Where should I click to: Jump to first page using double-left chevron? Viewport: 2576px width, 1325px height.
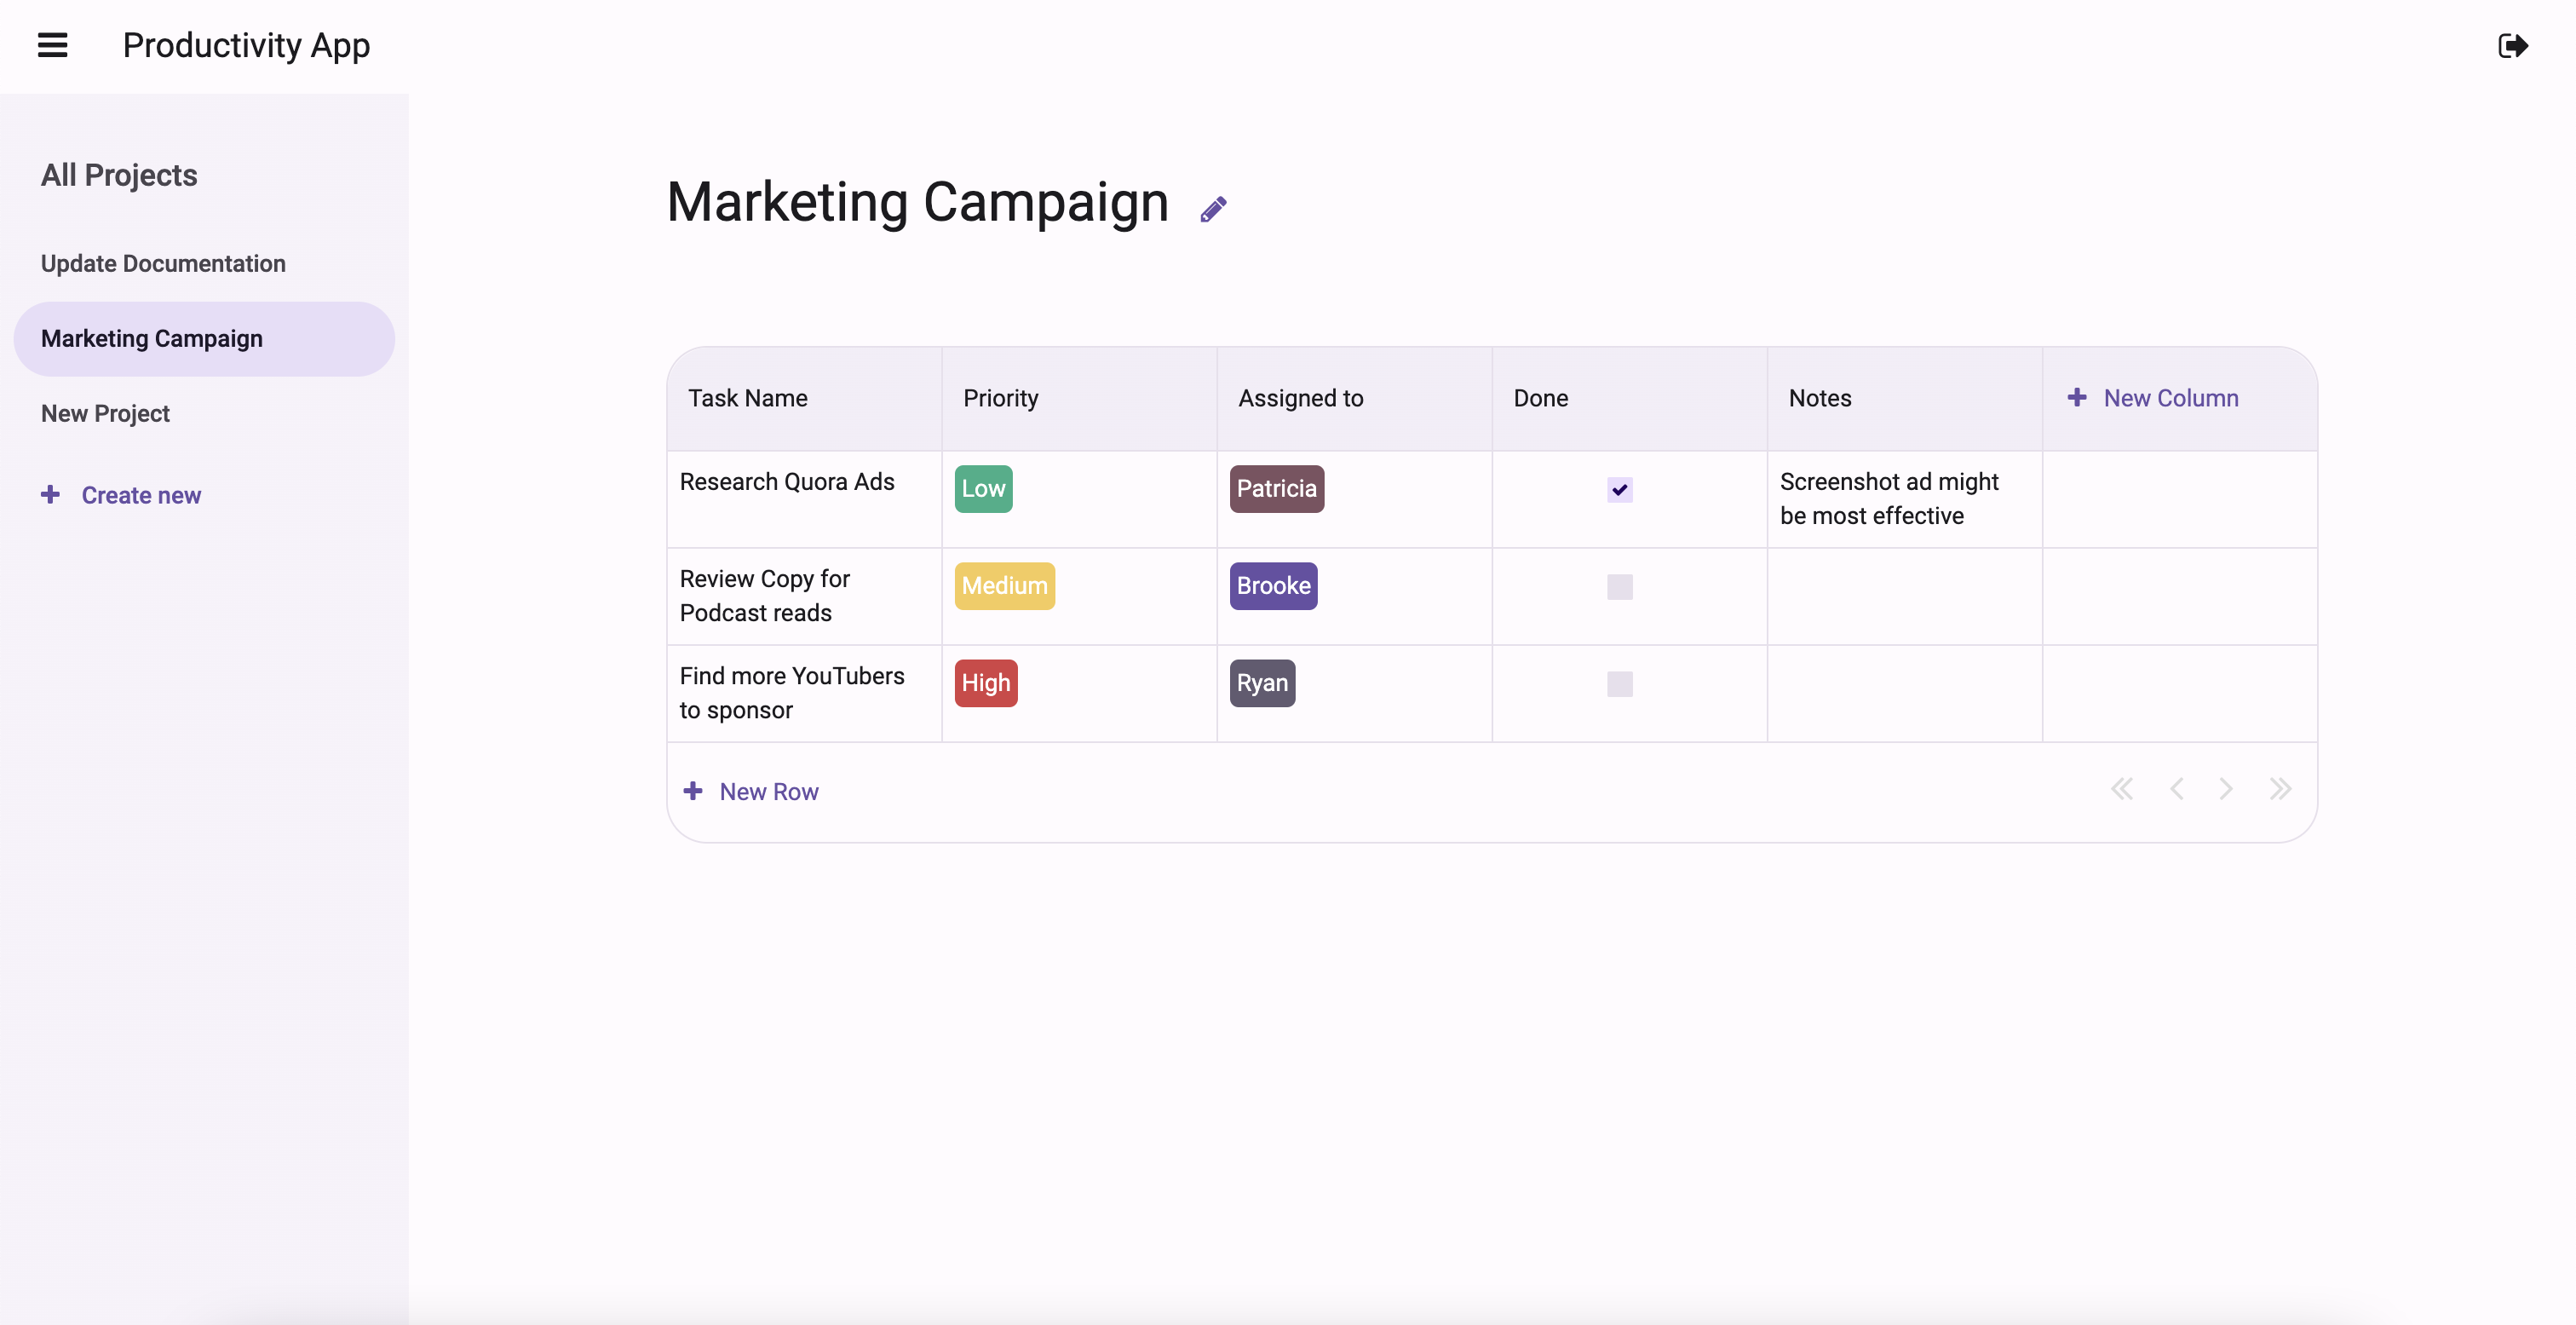pyautogui.click(x=2123, y=789)
